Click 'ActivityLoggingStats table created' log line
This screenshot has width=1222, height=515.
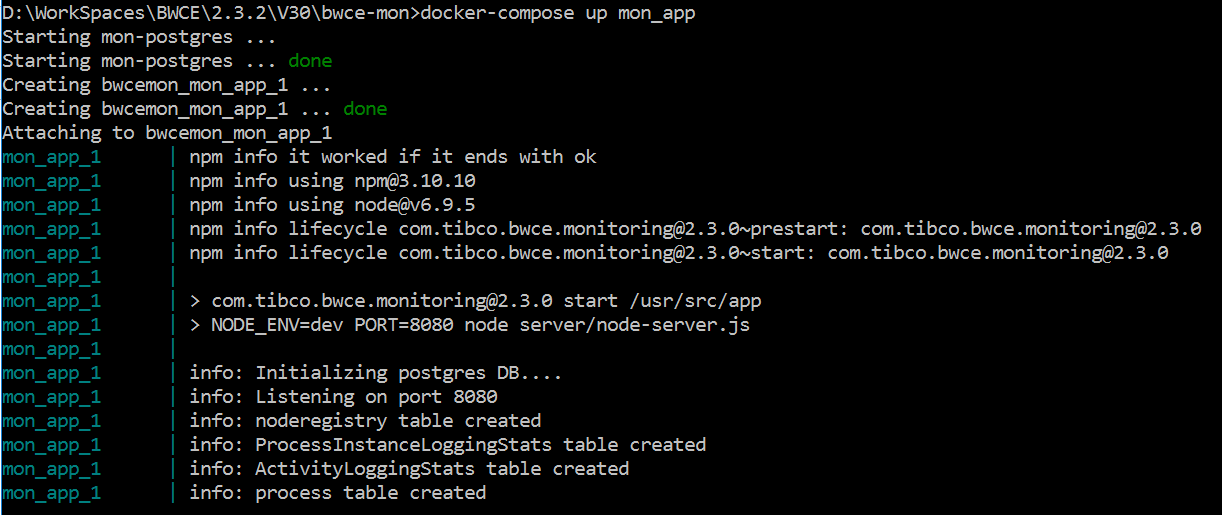click(x=442, y=469)
